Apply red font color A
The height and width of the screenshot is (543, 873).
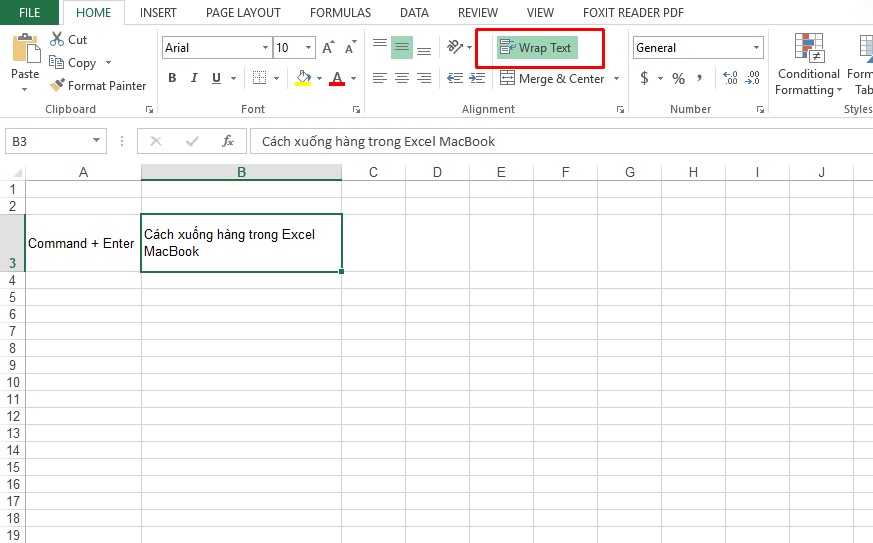click(337, 78)
